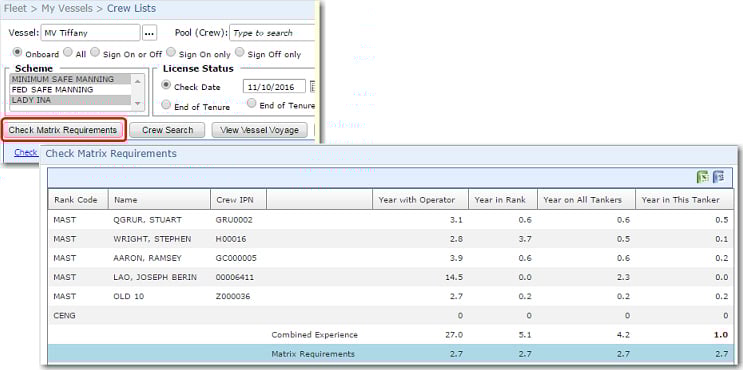This screenshot has height=370, width=743.
Task: Choose the Sign Off only option
Action: pos(240,52)
